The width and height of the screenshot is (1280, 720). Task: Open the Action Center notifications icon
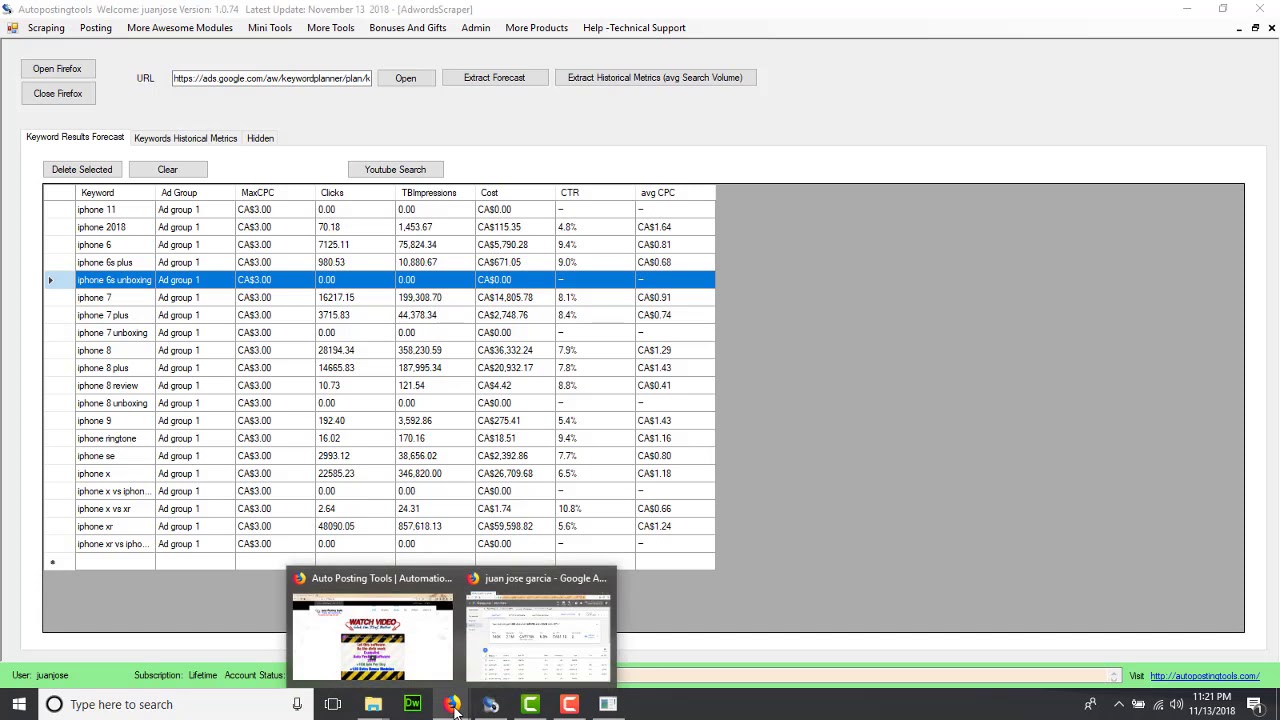click(x=1257, y=704)
